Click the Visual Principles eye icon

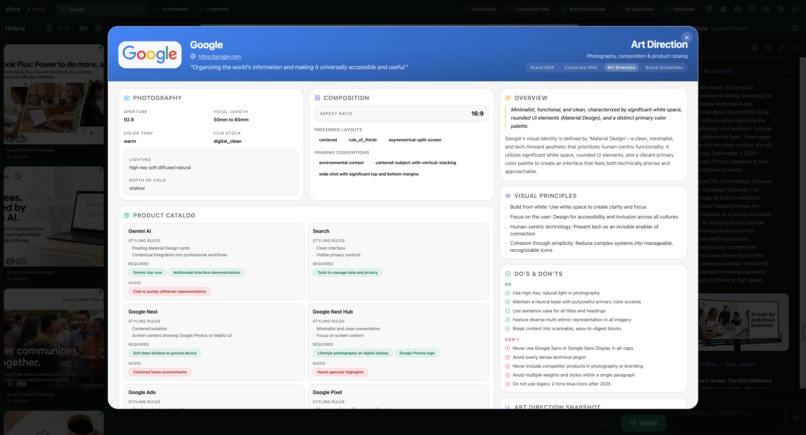click(508, 196)
